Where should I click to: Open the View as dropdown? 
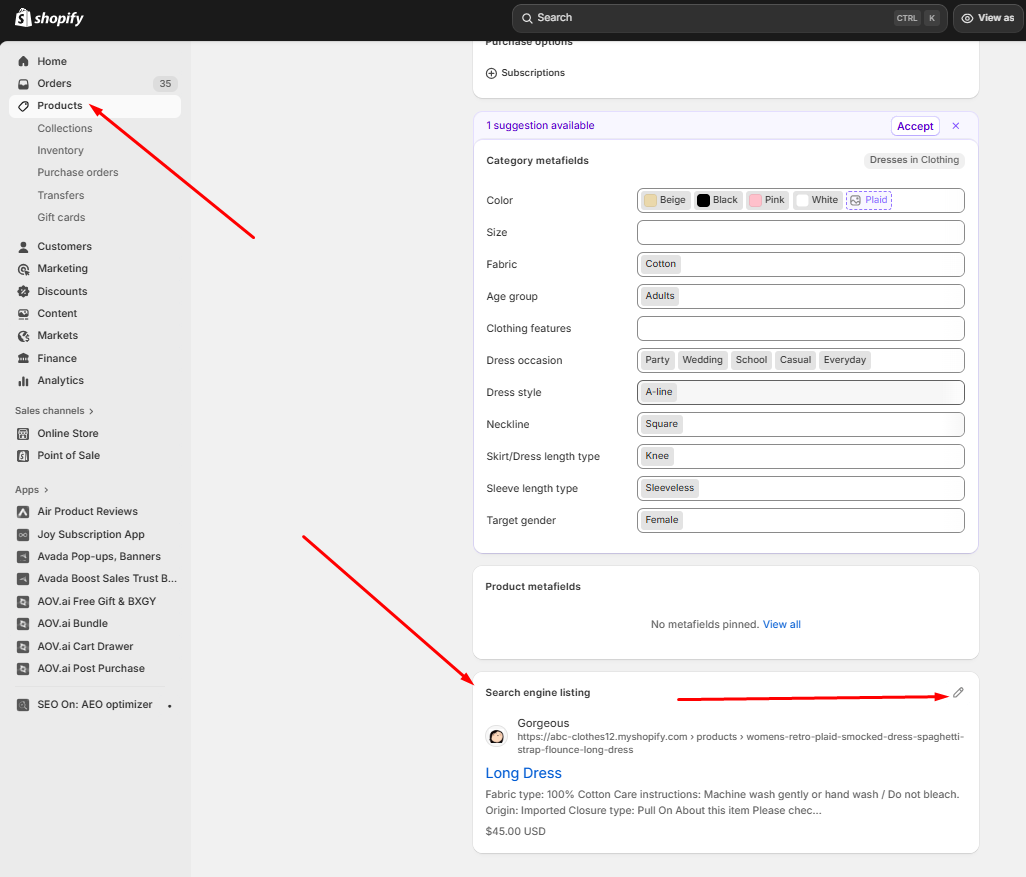click(987, 18)
